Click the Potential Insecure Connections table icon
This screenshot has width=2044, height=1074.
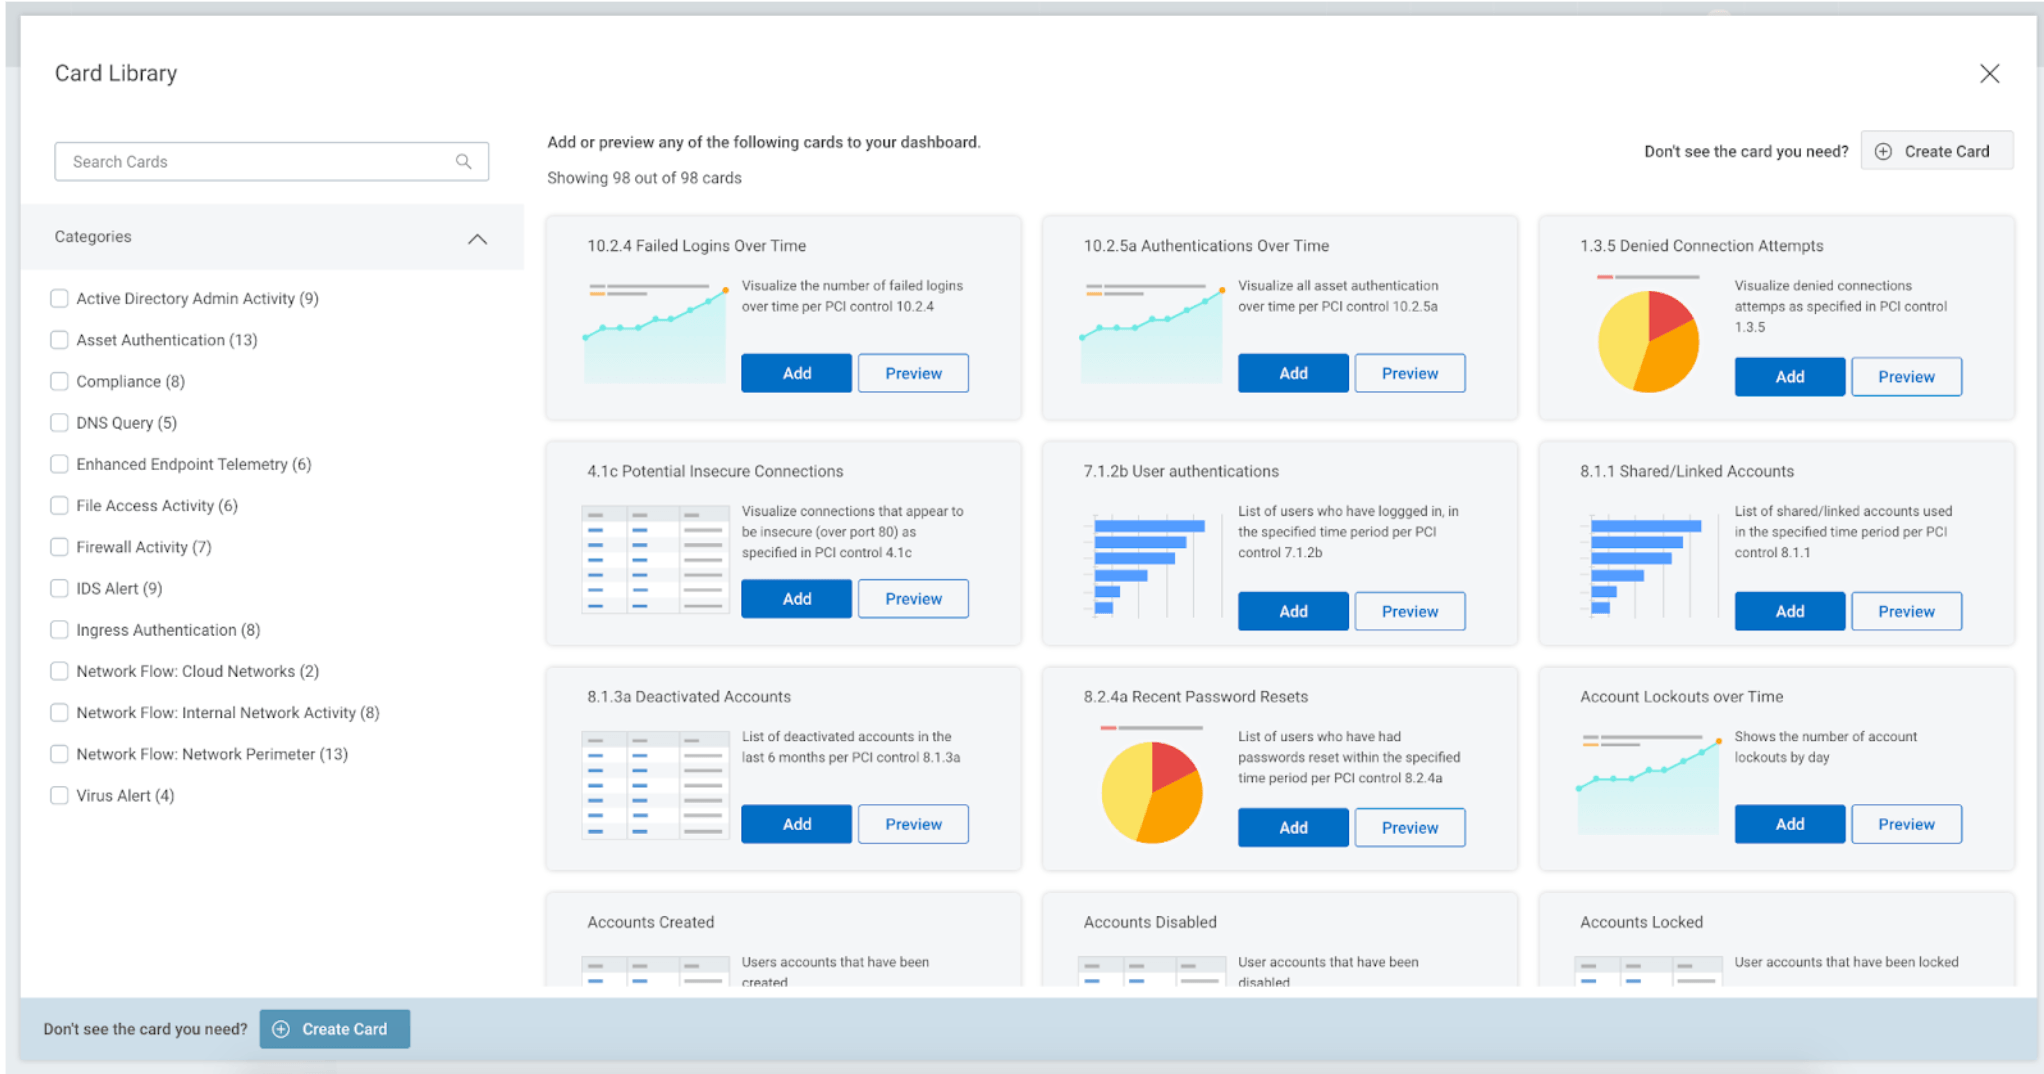click(655, 559)
